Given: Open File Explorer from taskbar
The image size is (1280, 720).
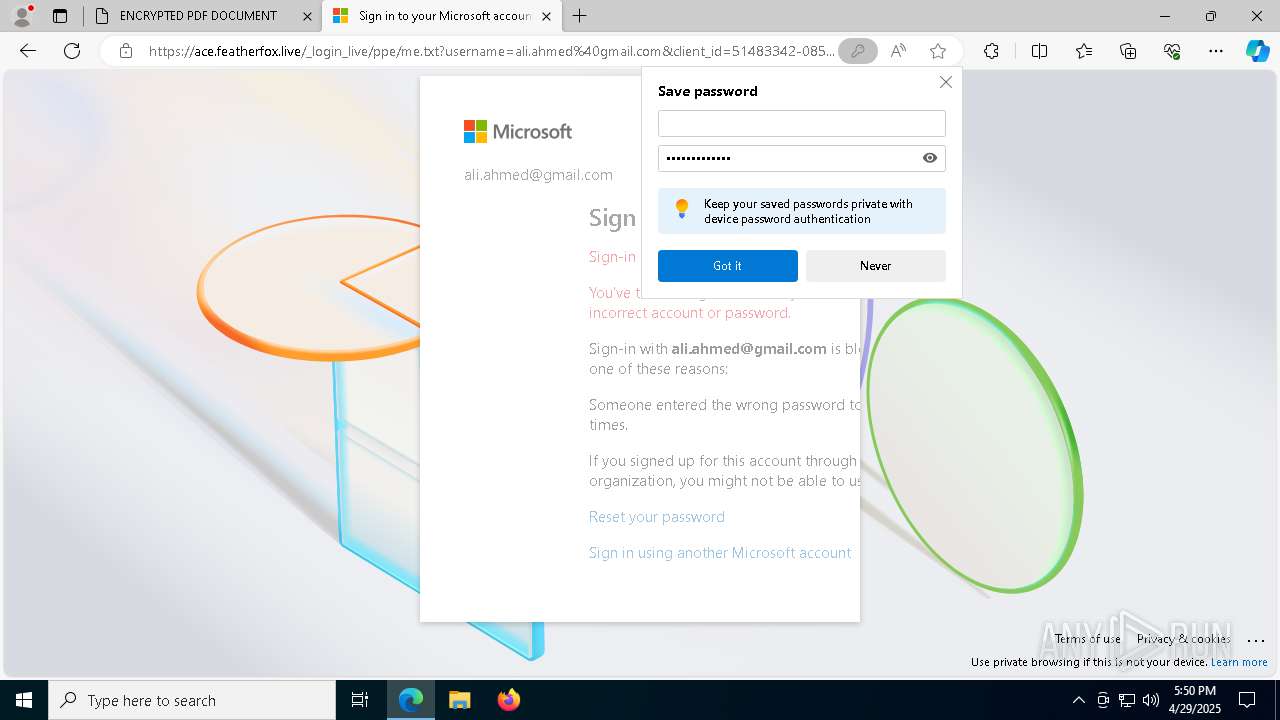Looking at the screenshot, I should 459,700.
